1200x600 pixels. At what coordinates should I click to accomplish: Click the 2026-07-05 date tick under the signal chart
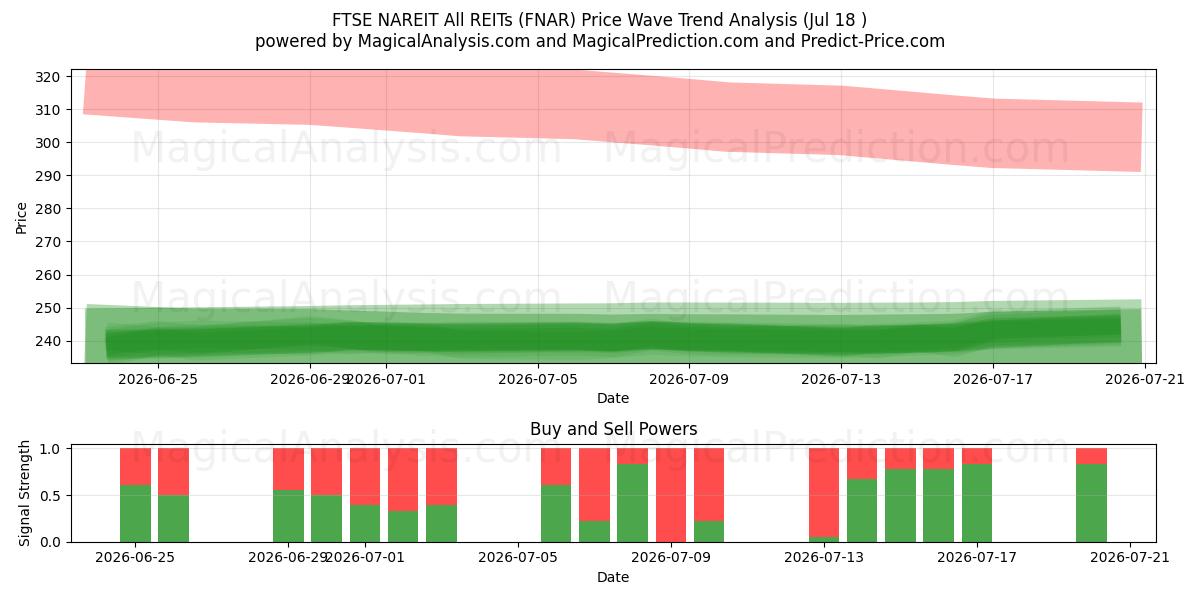[518, 558]
